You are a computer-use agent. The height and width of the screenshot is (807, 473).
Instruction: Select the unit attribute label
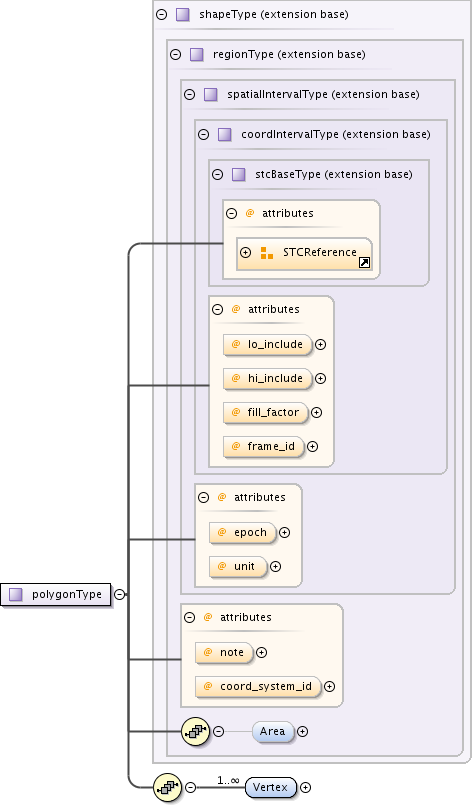(244, 566)
